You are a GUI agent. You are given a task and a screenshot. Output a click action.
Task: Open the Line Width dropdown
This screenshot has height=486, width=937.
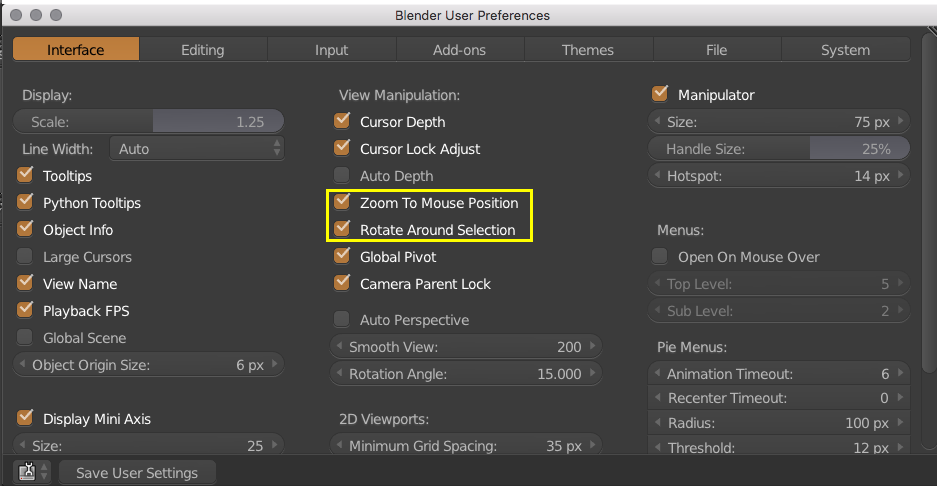pyautogui.click(x=197, y=149)
